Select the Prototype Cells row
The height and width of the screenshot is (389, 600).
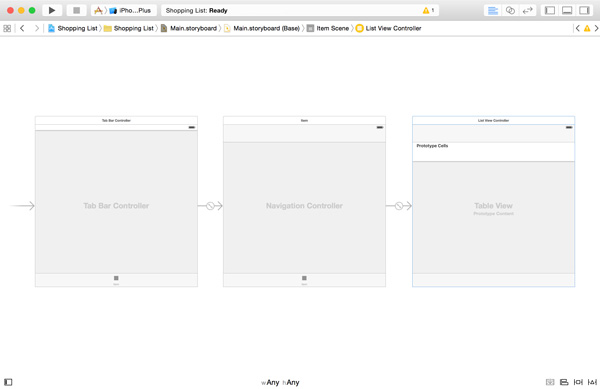(x=493, y=152)
